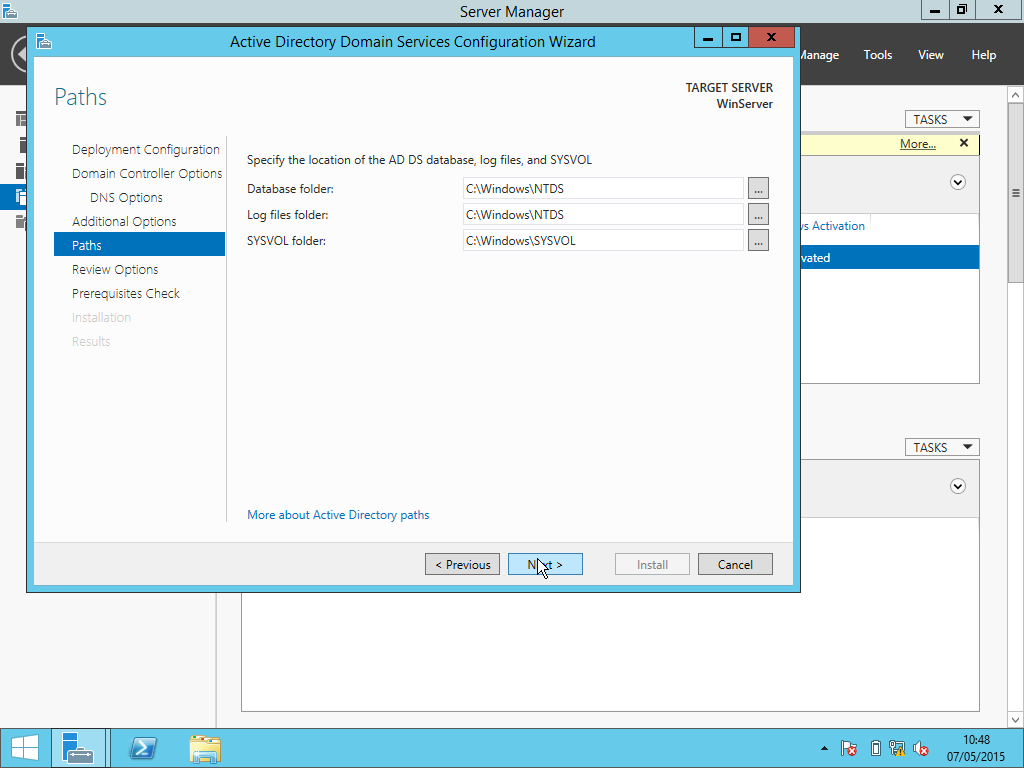Click Server Manager title bar icon

(8, 10)
